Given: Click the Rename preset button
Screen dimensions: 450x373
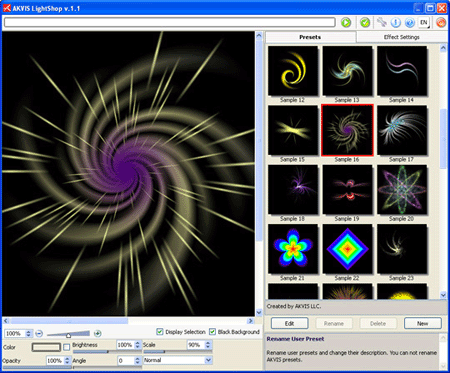Looking at the screenshot, I should pyautogui.click(x=334, y=323).
